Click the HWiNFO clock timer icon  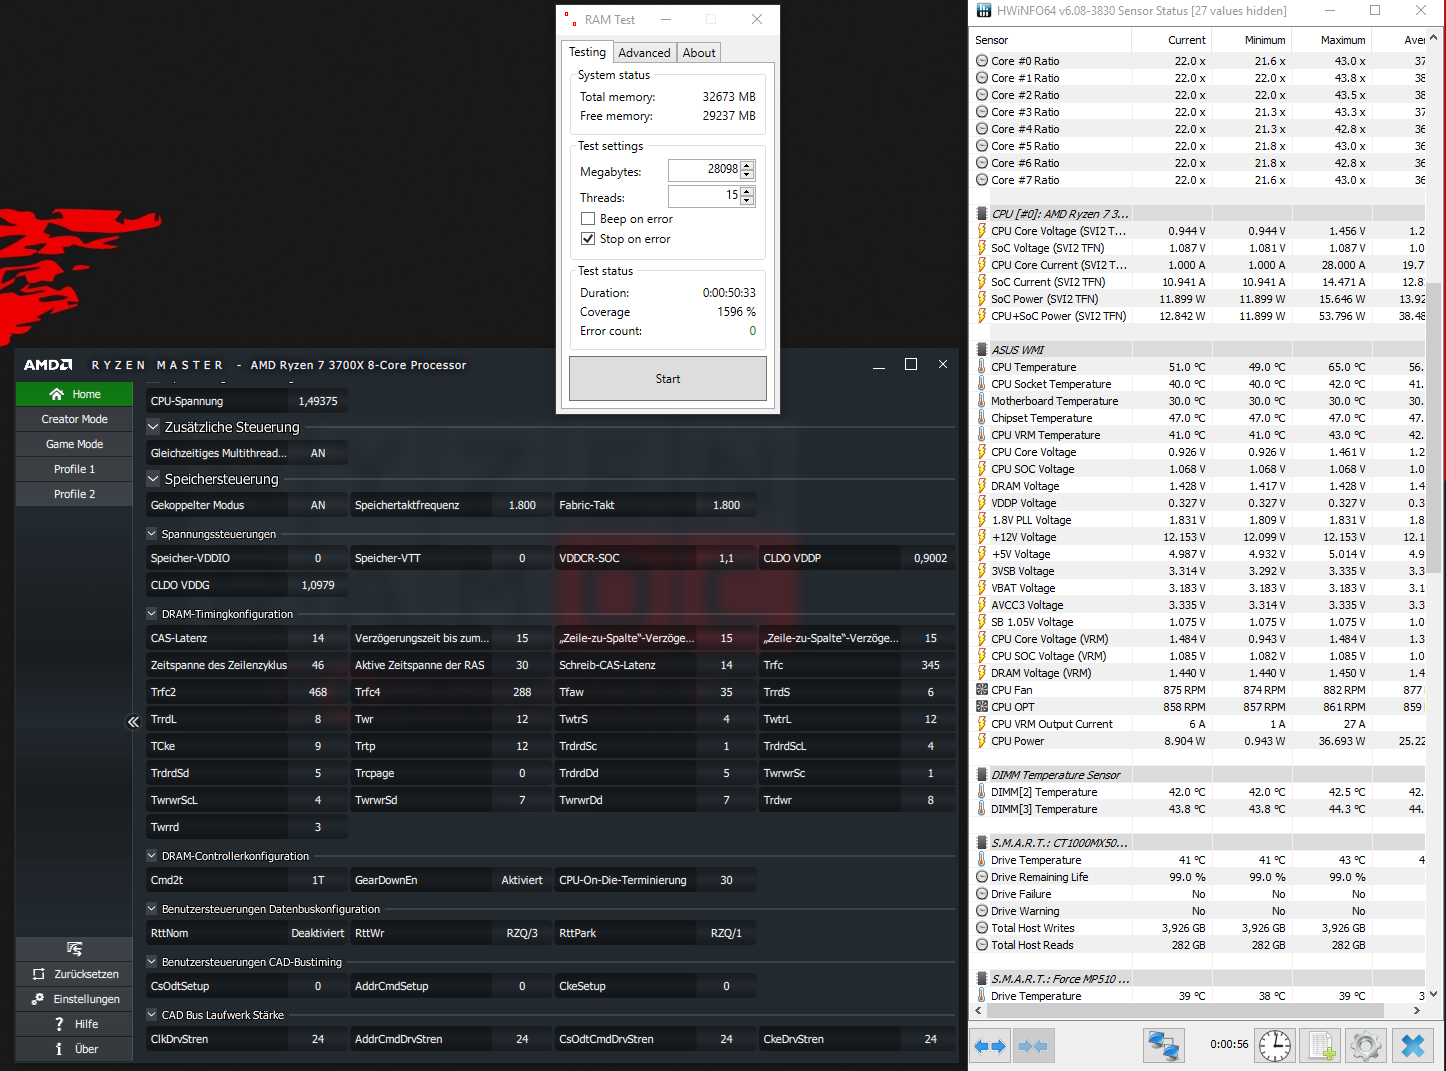[x=1275, y=1045]
